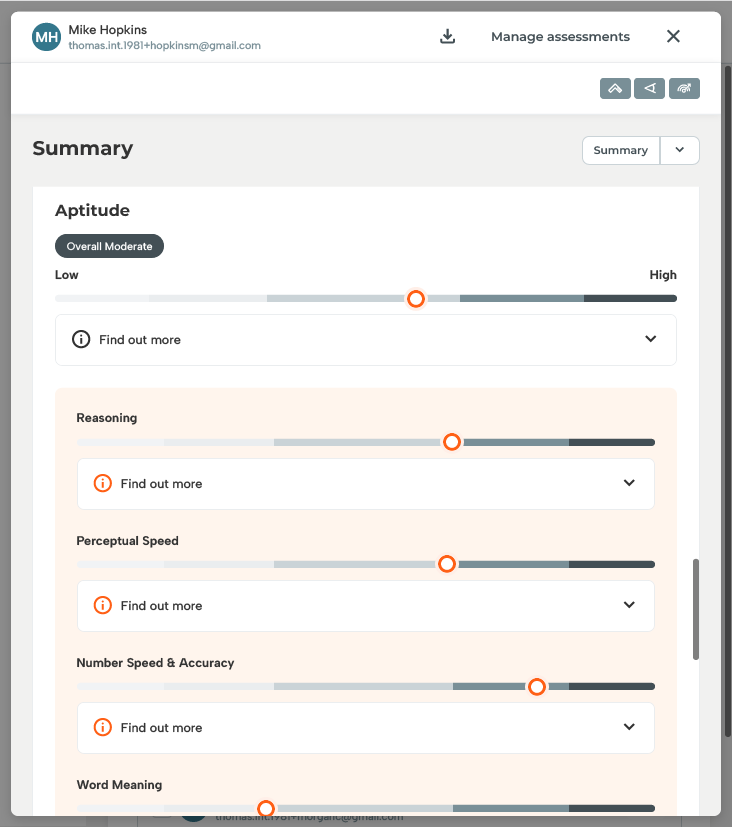Viewport: 732px width, 827px height.
Task: Click the Word Meaning score slider marker
Action: coord(266,808)
